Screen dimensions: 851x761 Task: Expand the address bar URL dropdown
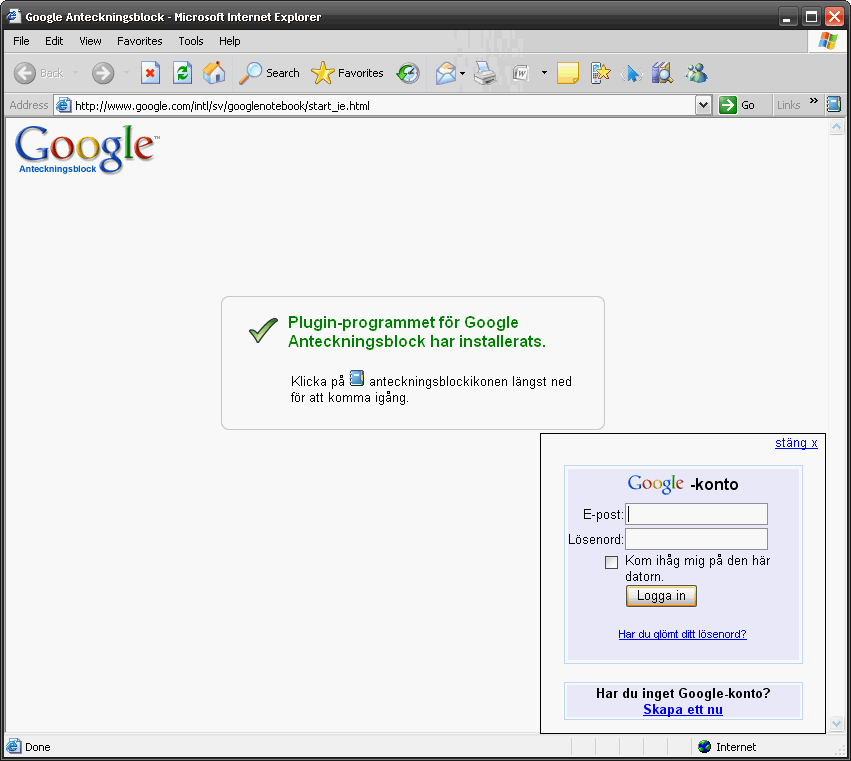[703, 105]
